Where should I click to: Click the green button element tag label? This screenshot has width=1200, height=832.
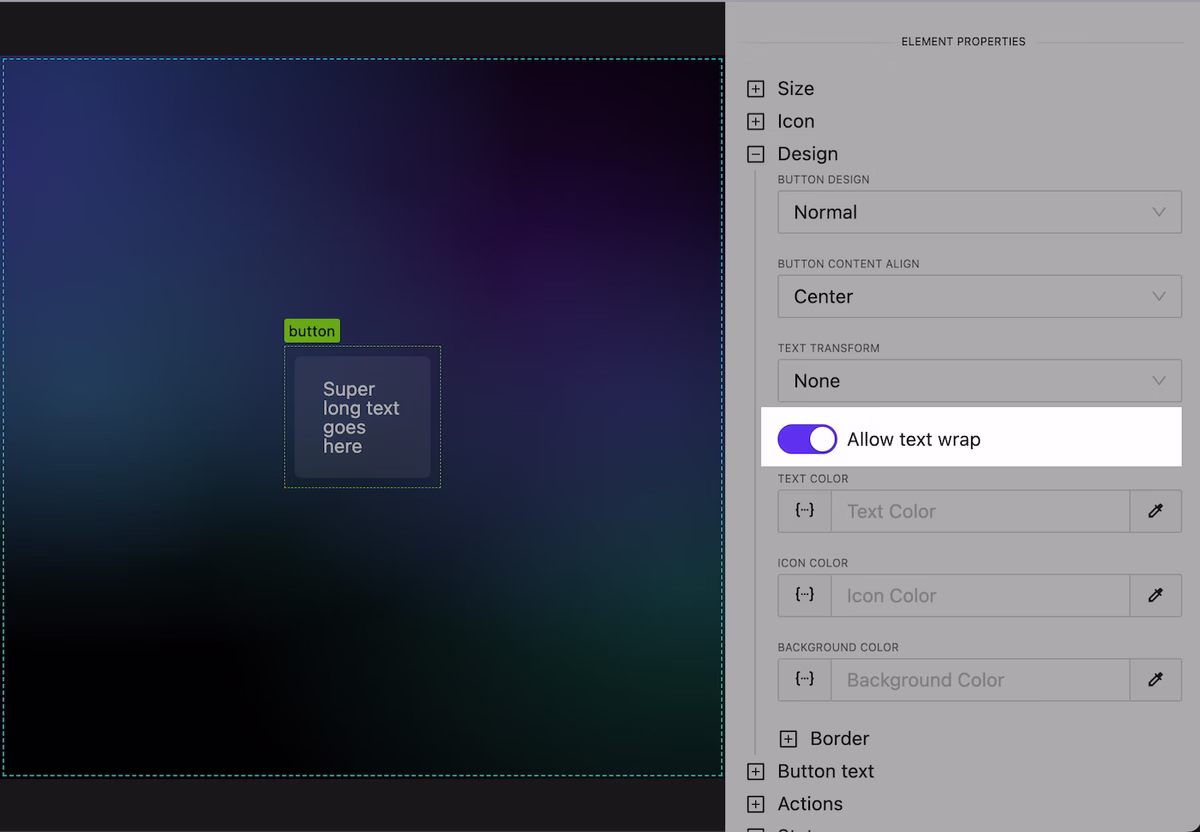tap(311, 330)
